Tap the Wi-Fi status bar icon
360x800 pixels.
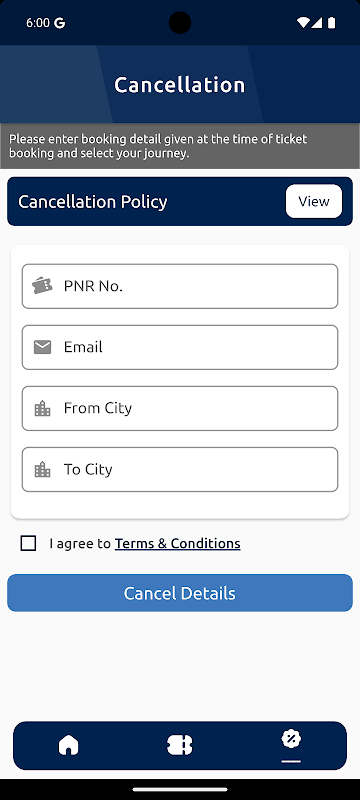303,23
